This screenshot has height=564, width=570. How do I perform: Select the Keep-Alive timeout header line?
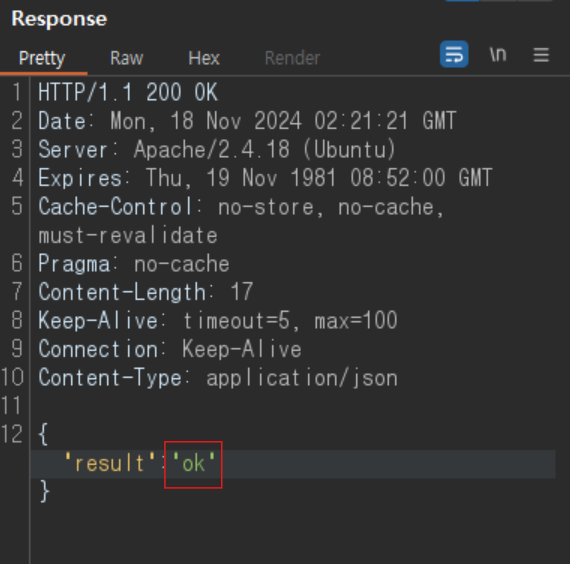coord(218,321)
